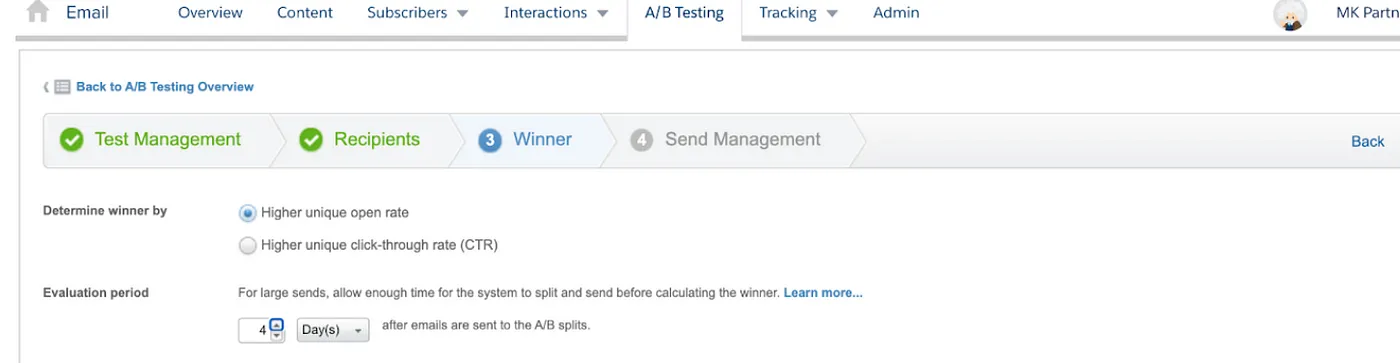Expand the Interactions menu
1400x363 pixels.
(x=556, y=13)
